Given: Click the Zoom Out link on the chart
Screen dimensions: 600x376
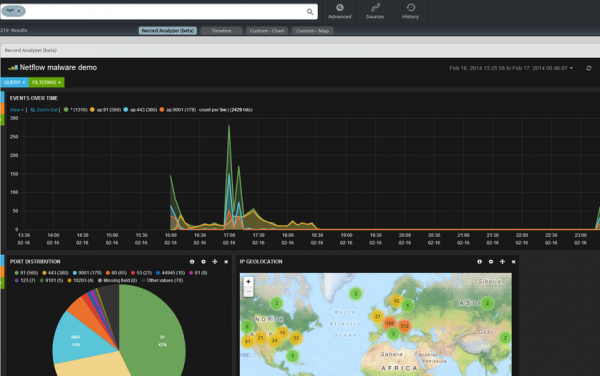Looking at the screenshot, I should (44, 110).
